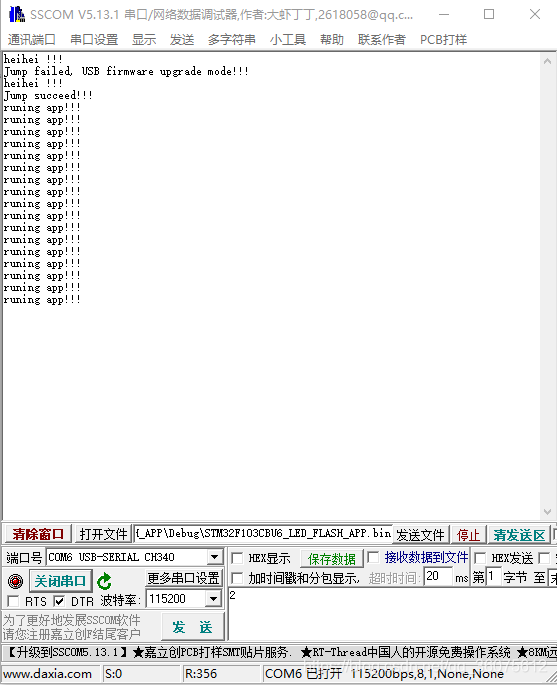Click the 保存数据 button
557x685 pixels.
[332, 559]
